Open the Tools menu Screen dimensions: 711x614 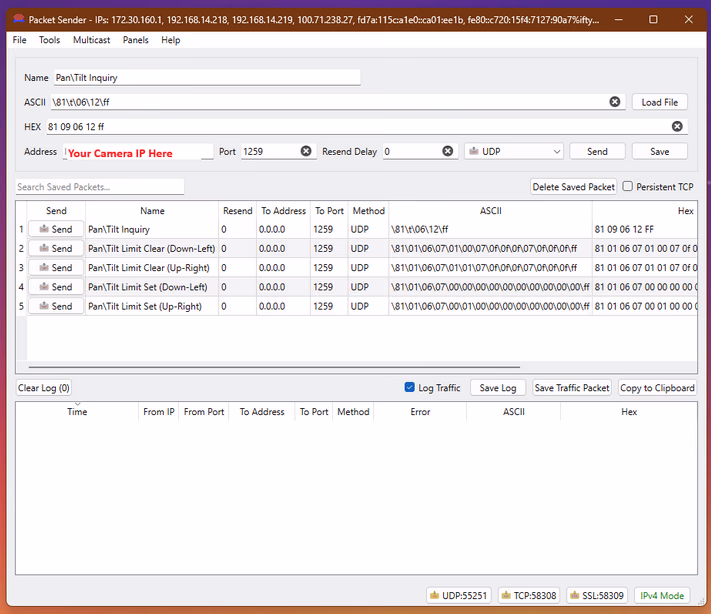(49, 40)
